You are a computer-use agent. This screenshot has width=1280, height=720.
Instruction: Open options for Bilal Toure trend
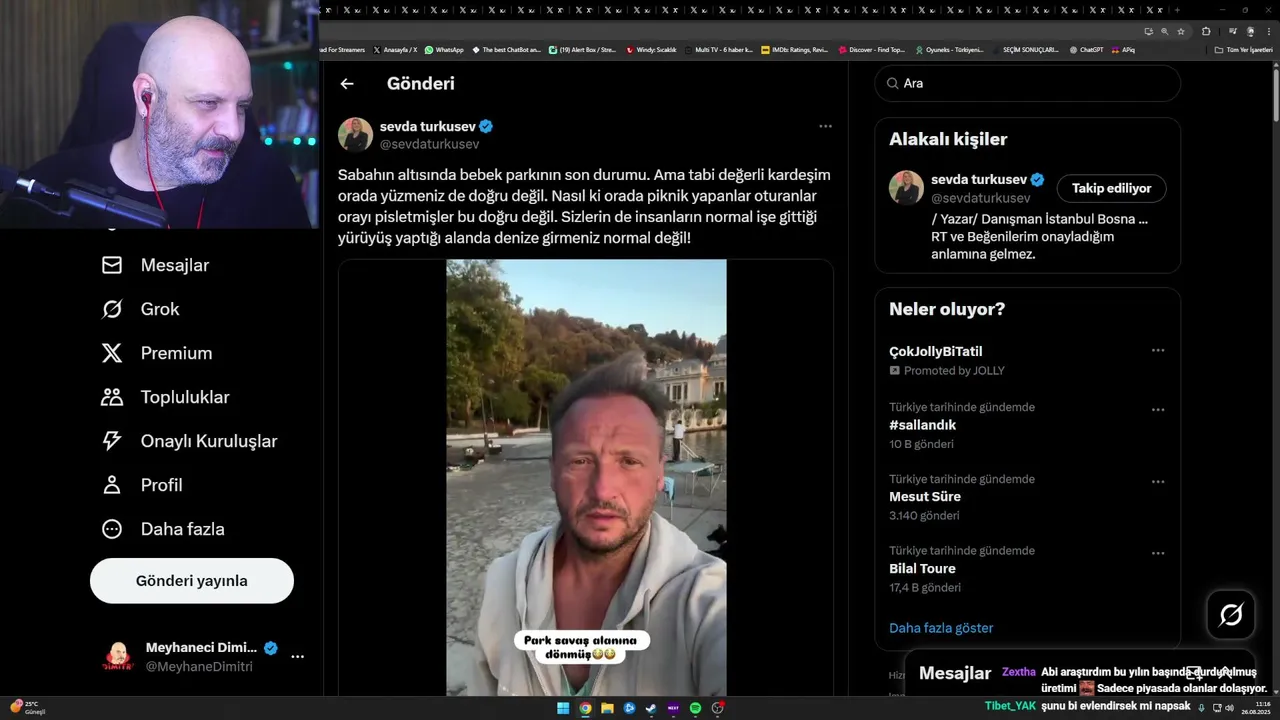click(1158, 554)
